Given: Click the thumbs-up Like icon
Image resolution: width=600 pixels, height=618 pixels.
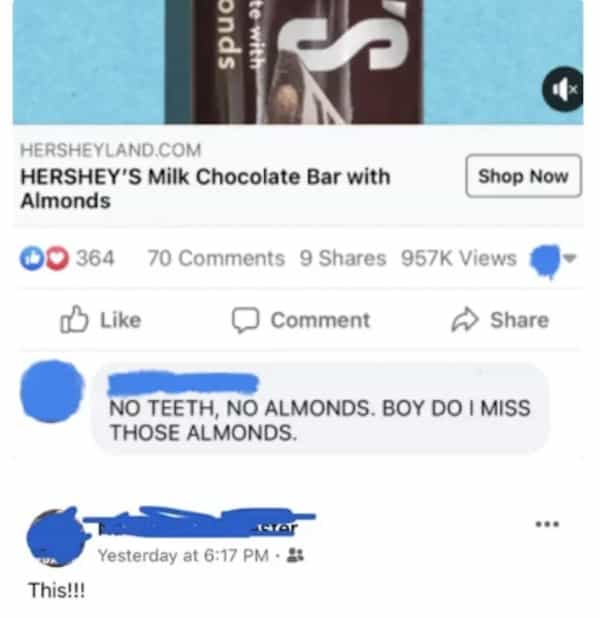Looking at the screenshot, I should pos(74,319).
